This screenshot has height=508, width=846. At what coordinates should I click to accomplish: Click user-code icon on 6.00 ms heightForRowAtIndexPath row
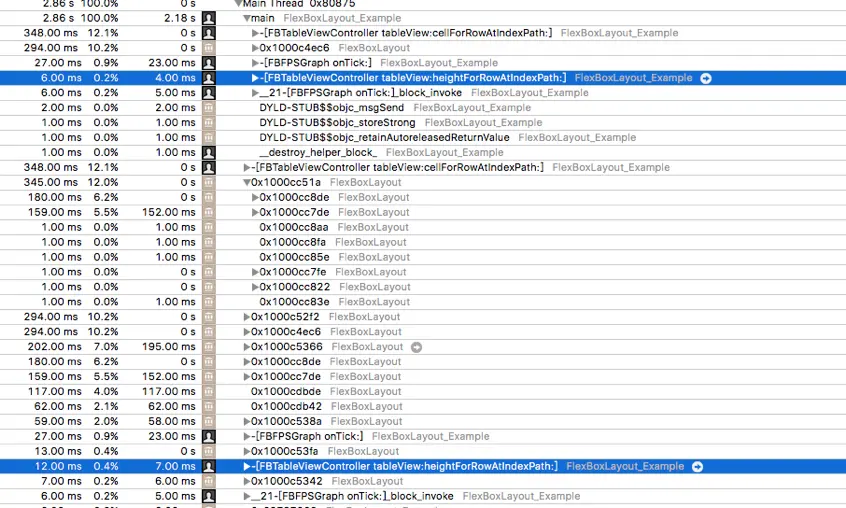[209, 78]
